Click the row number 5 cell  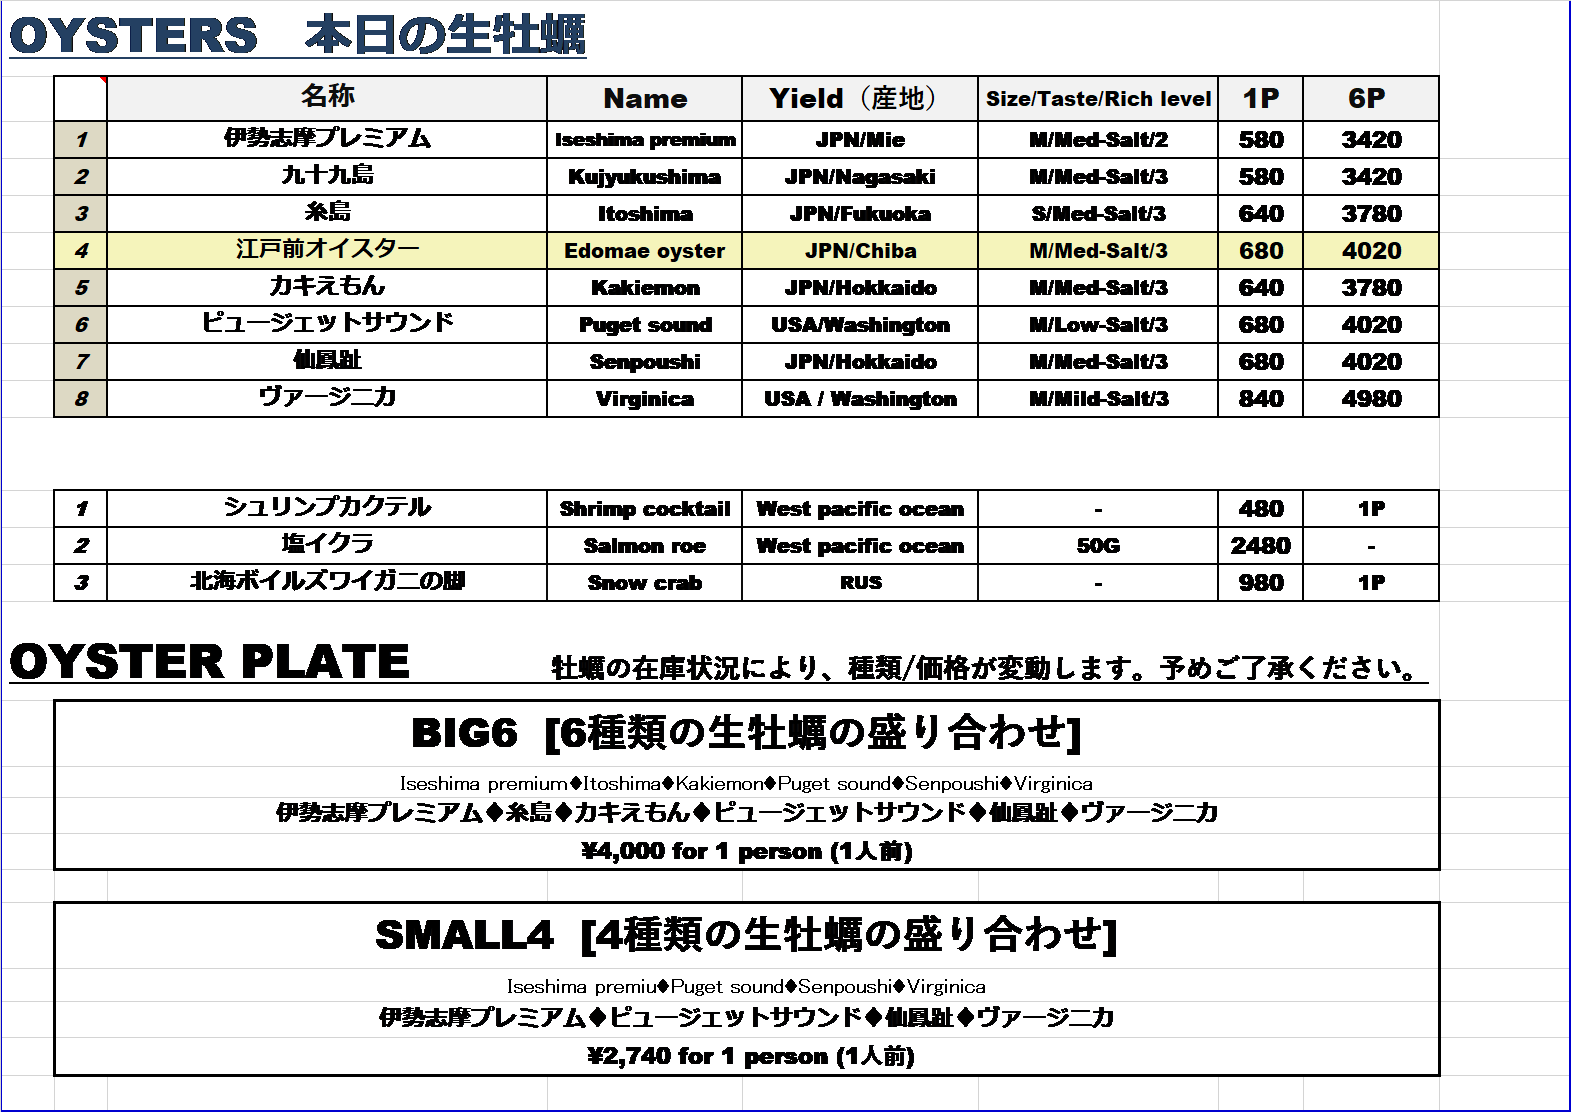(x=81, y=288)
